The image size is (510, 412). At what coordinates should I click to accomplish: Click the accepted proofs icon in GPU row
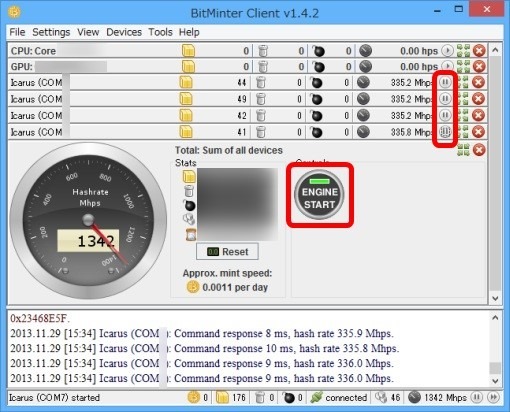188,66
